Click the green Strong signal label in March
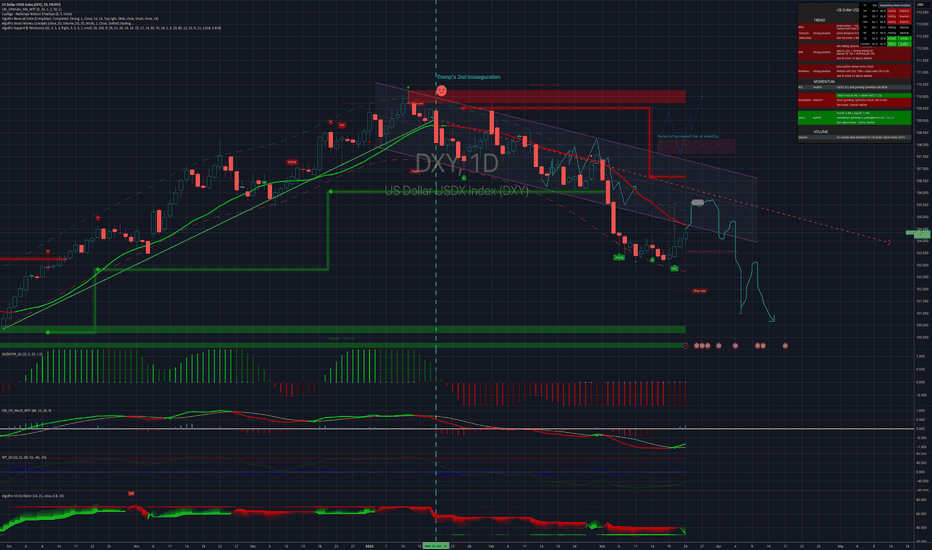 (x=619, y=257)
